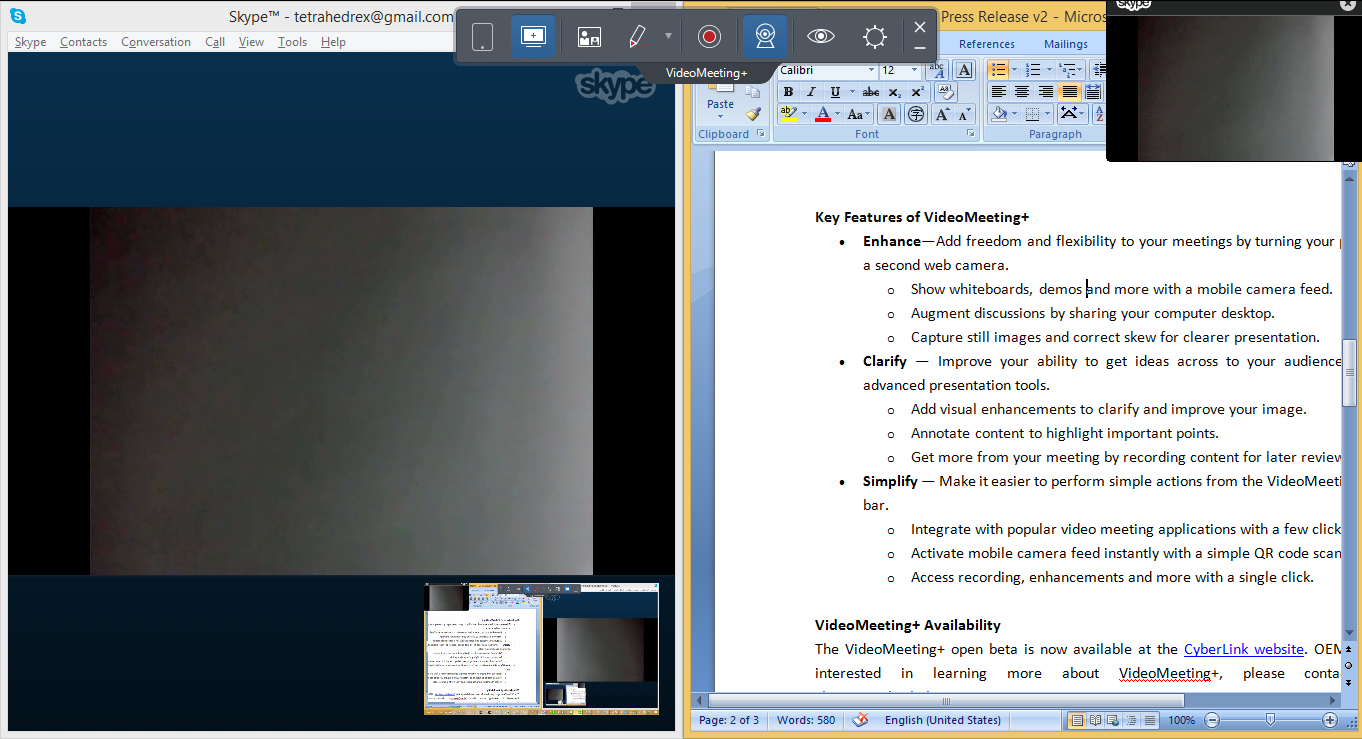Toggle the eye preview icon in VideoMeeting+ bar
The height and width of the screenshot is (739, 1362).
point(821,37)
